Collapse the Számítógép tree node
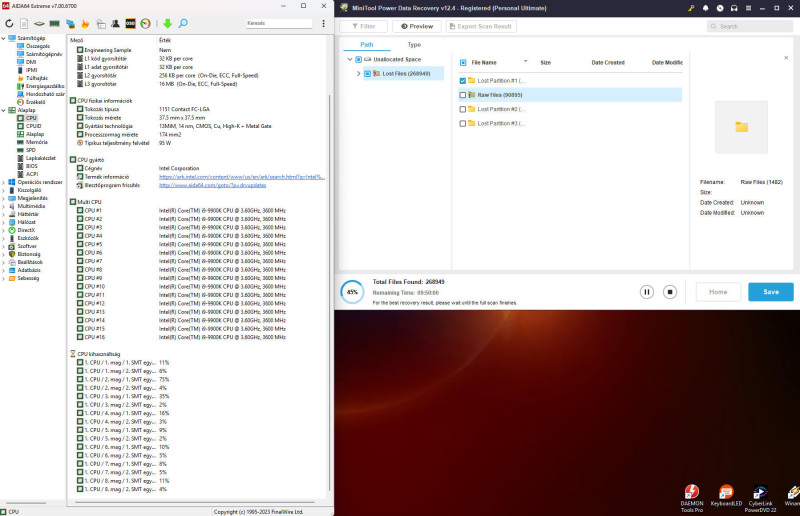 tap(4, 38)
